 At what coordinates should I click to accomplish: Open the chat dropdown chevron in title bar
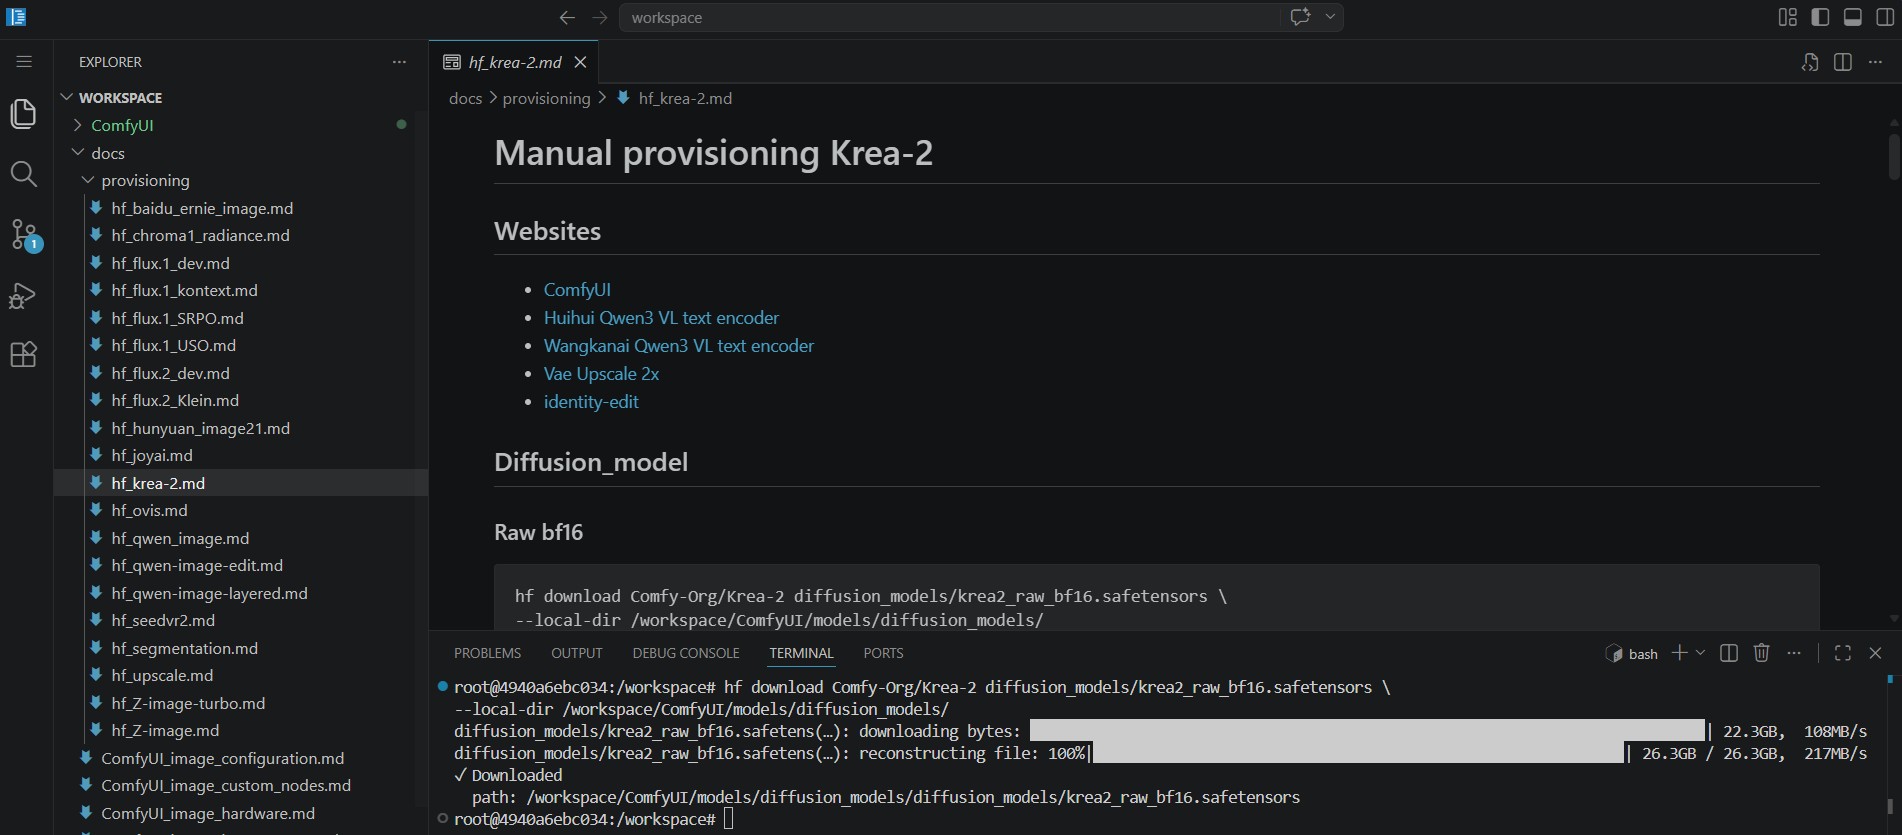point(1330,17)
